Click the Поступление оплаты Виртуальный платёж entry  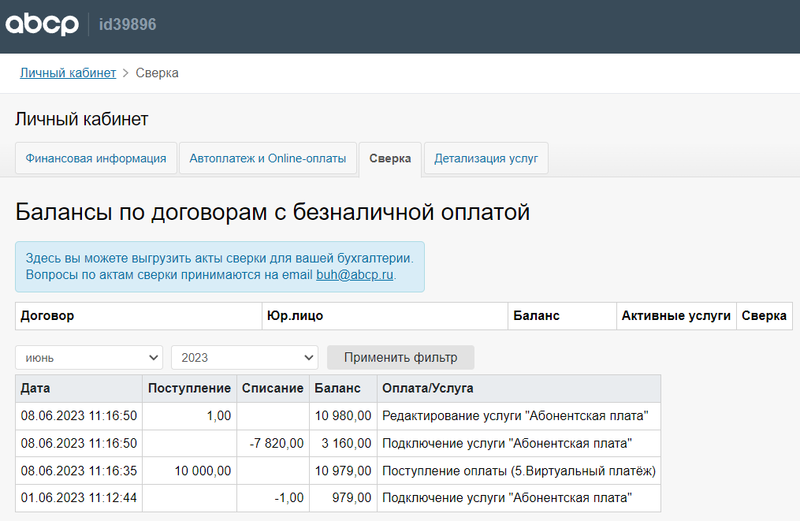pyautogui.click(x=518, y=471)
